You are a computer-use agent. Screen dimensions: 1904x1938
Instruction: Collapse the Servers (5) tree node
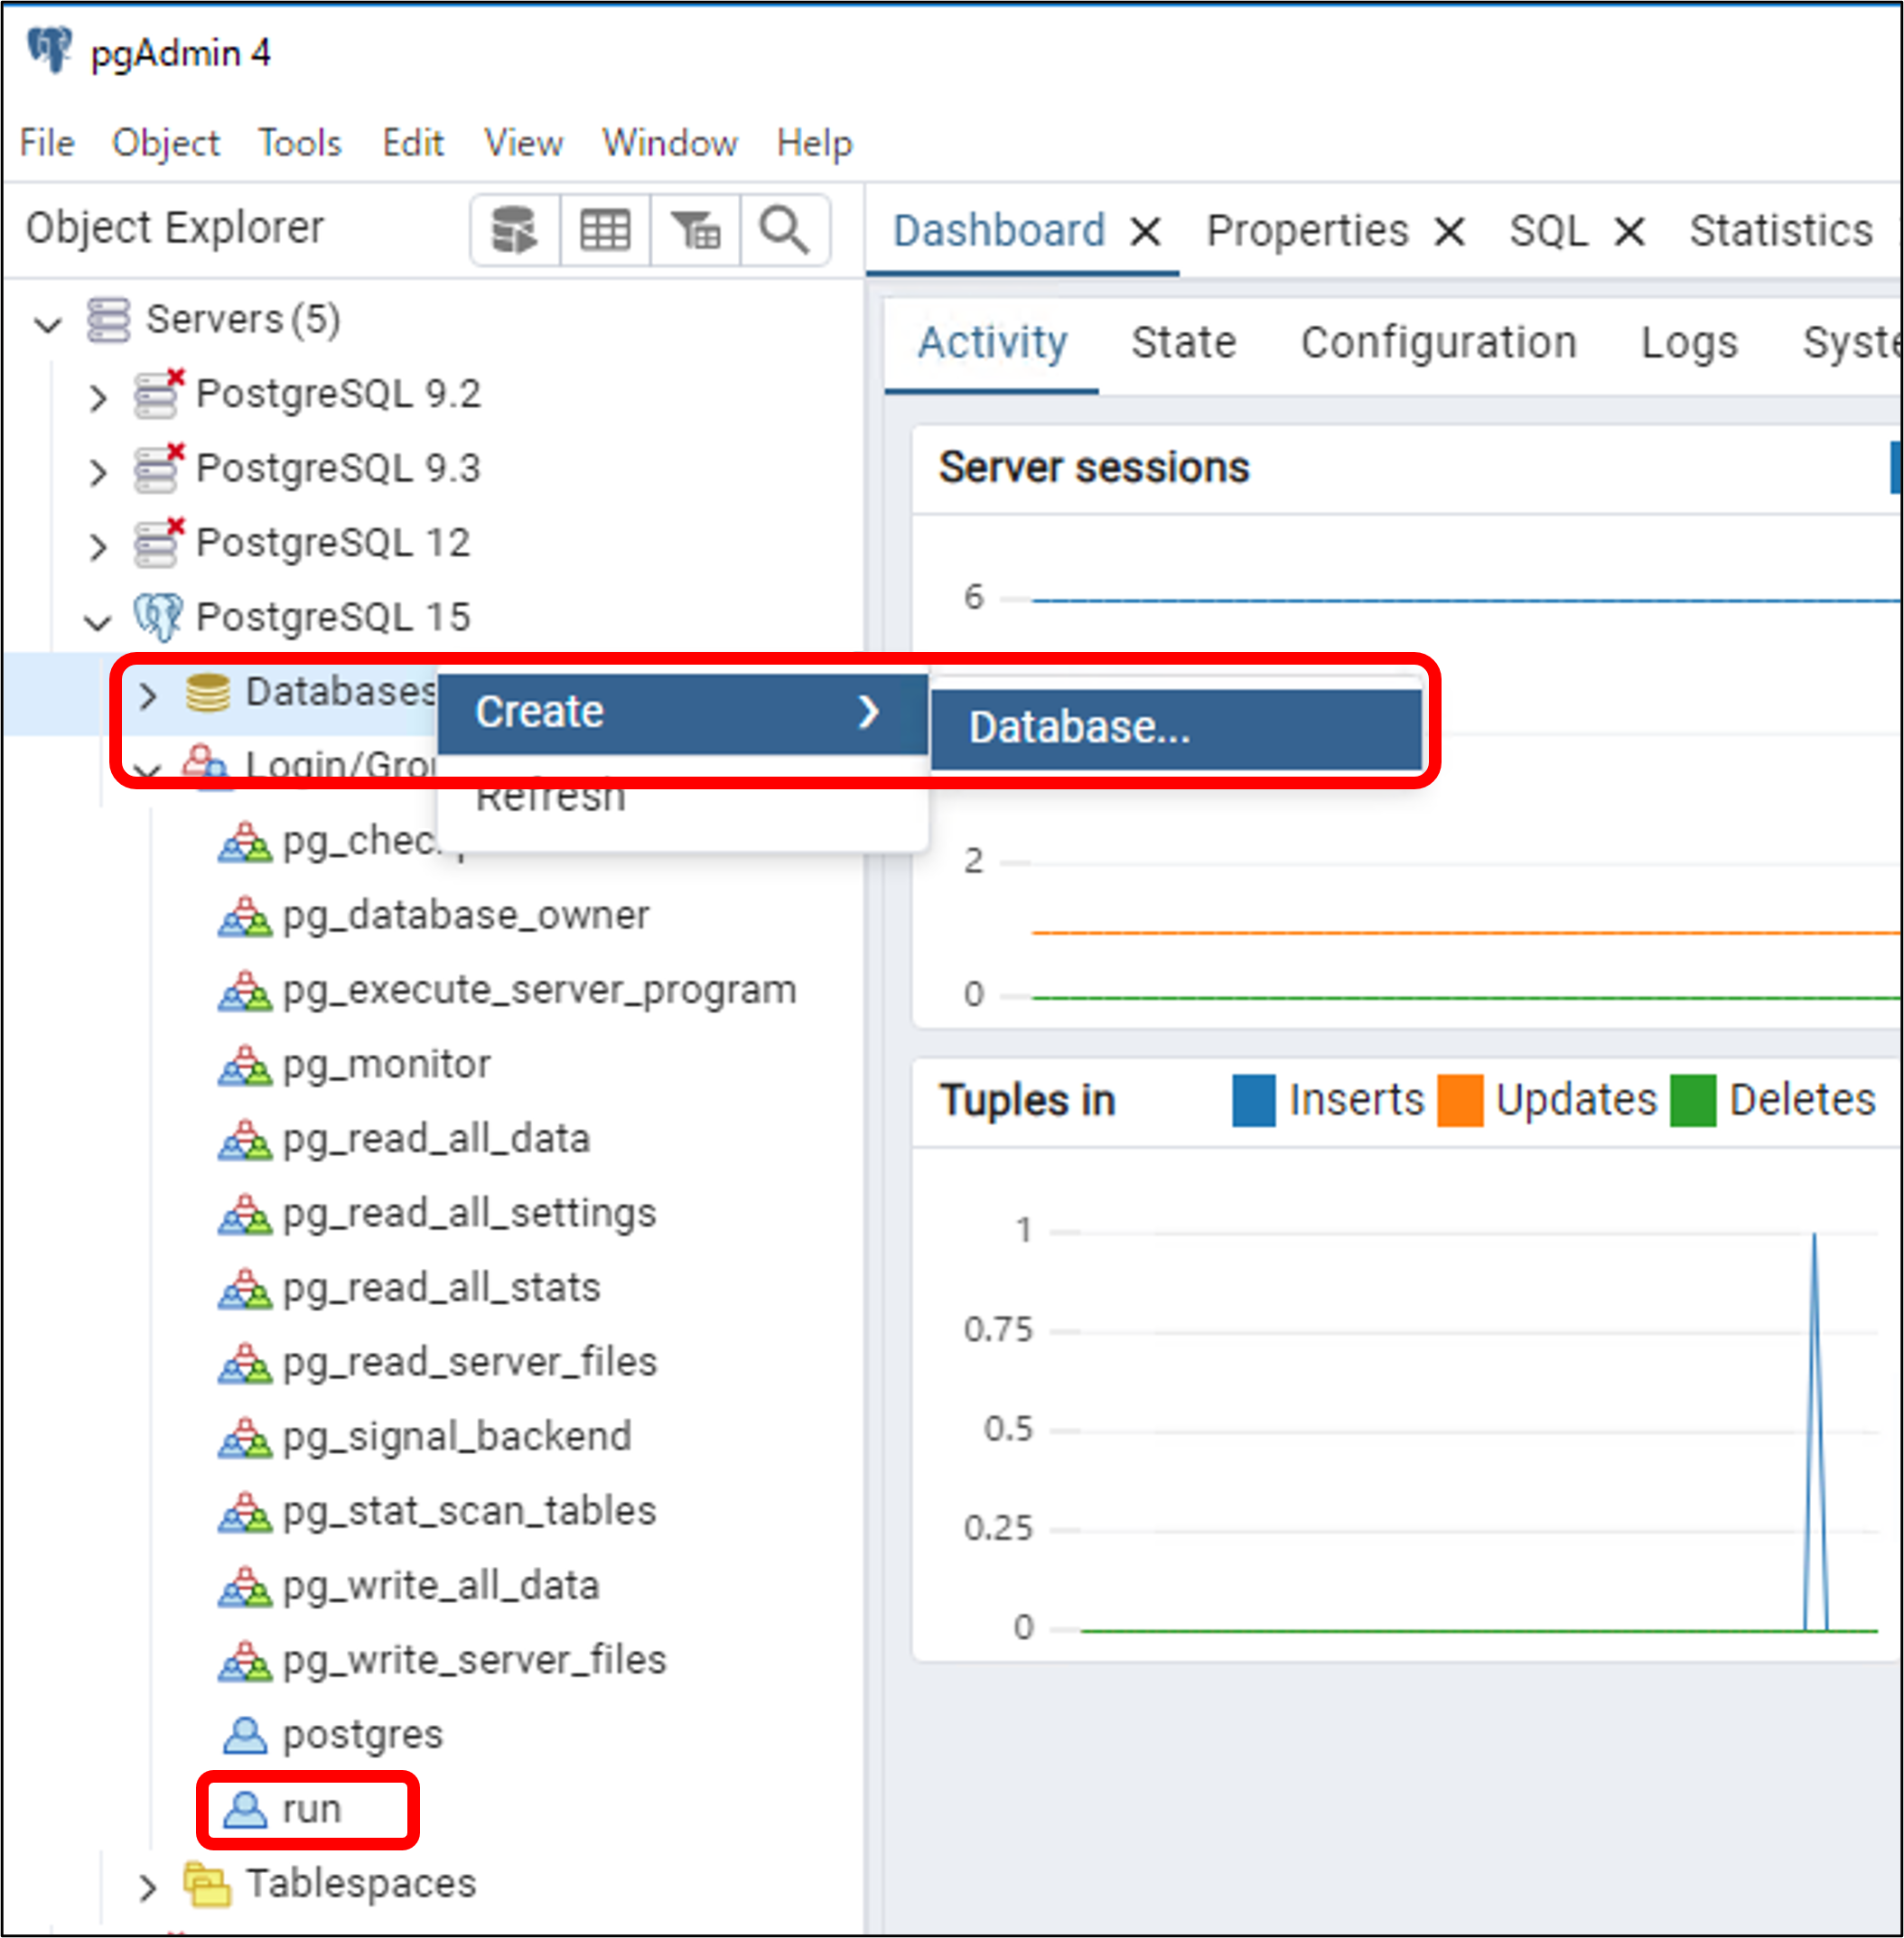point(48,324)
